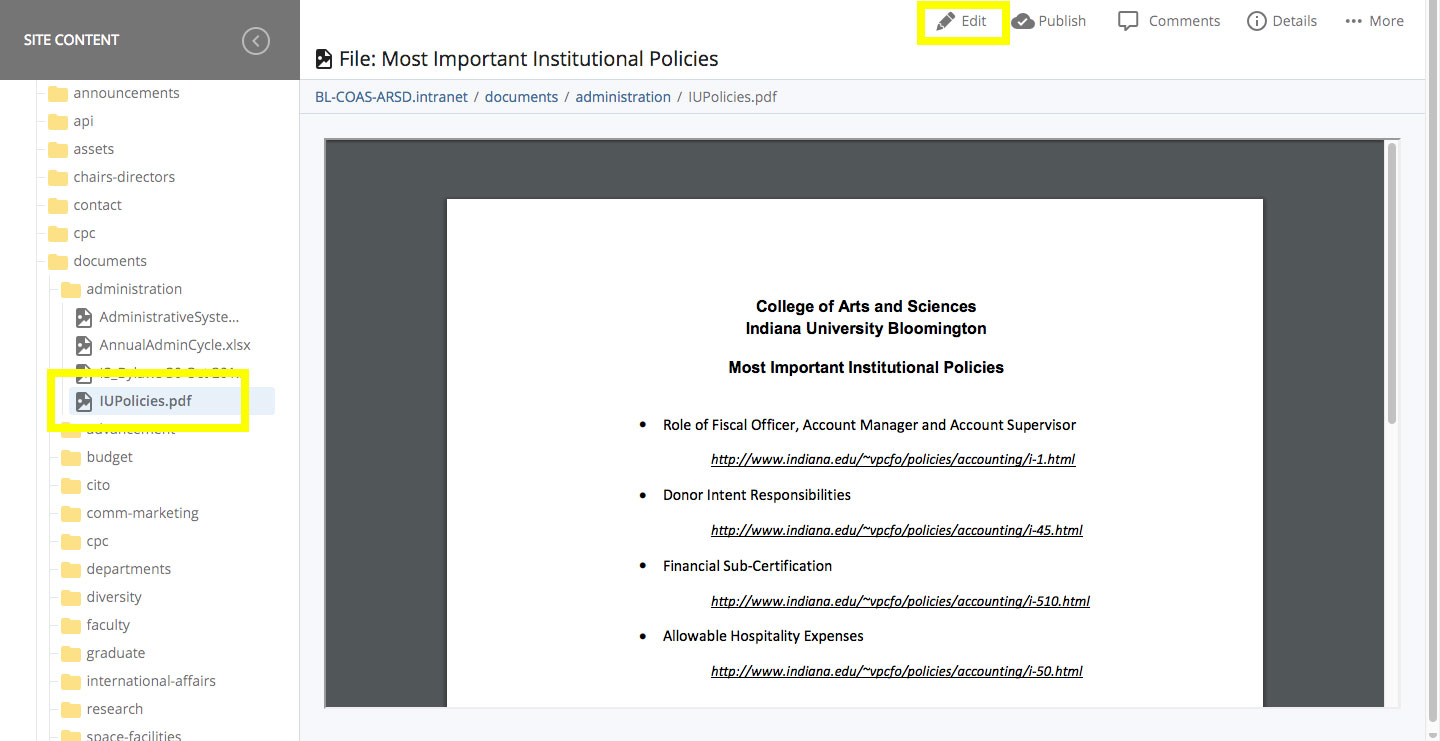Screen dimensions: 1440x741
Task: Open the i-50.html policy link
Action: [x=897, y=671]
